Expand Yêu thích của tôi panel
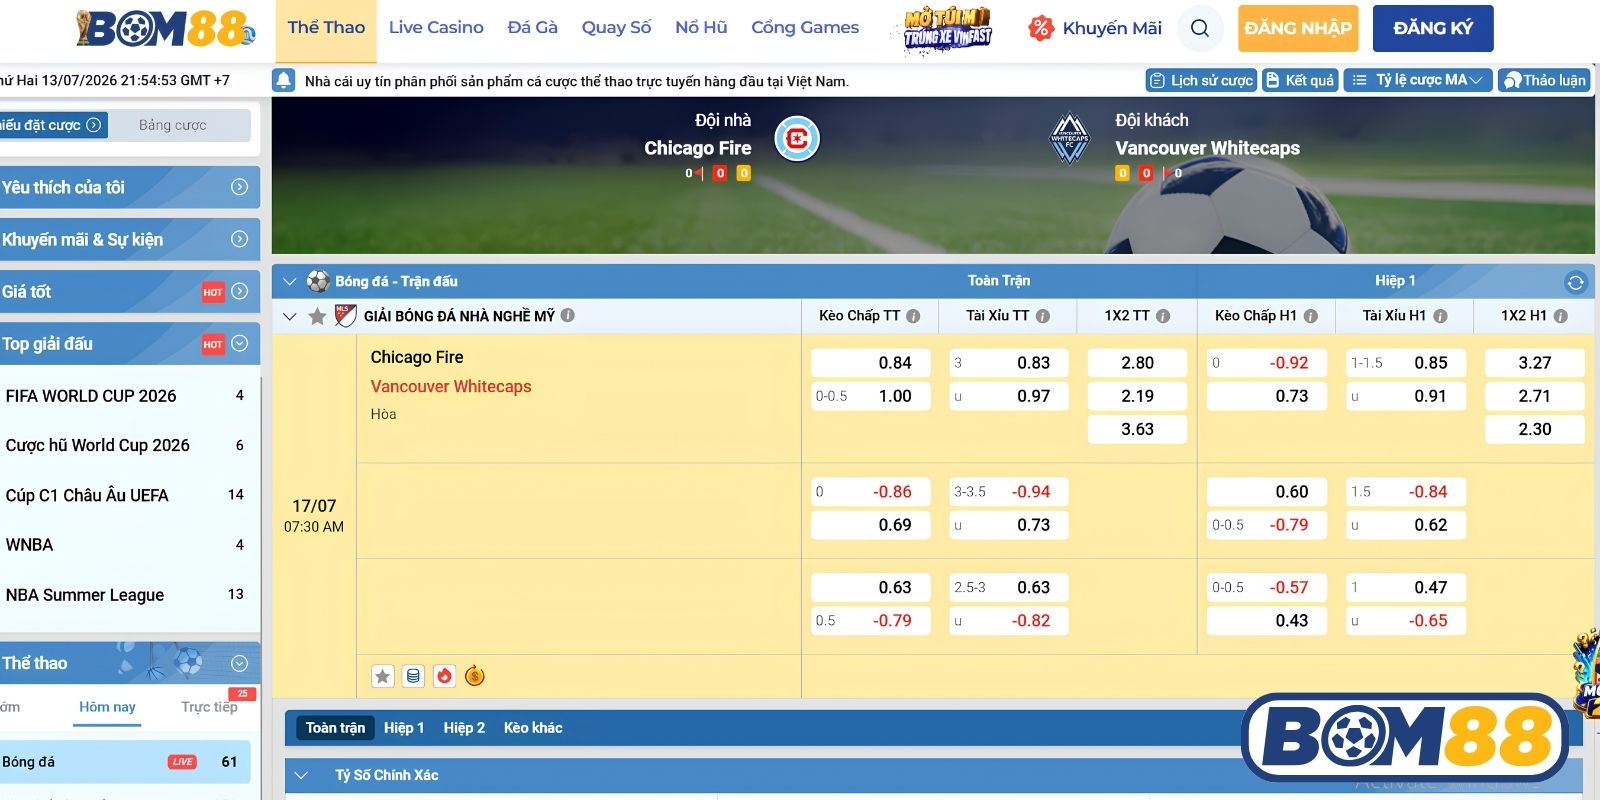This screenshot has width=1600, height=800. coord(239,187)
